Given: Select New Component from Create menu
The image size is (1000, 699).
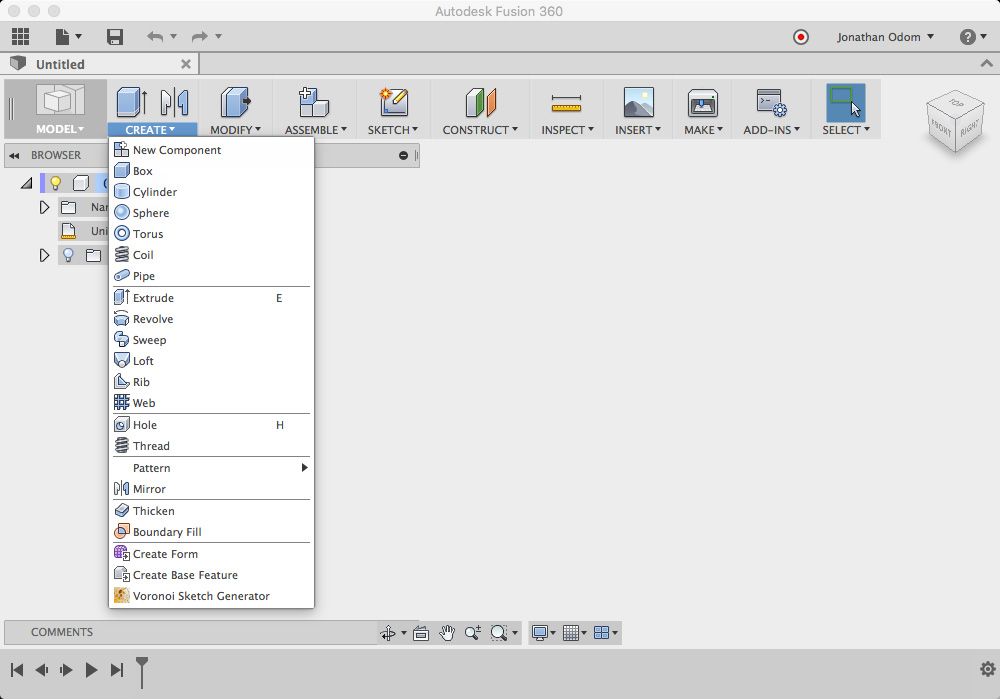Looking at the screenshot, I should pos(212,150).
